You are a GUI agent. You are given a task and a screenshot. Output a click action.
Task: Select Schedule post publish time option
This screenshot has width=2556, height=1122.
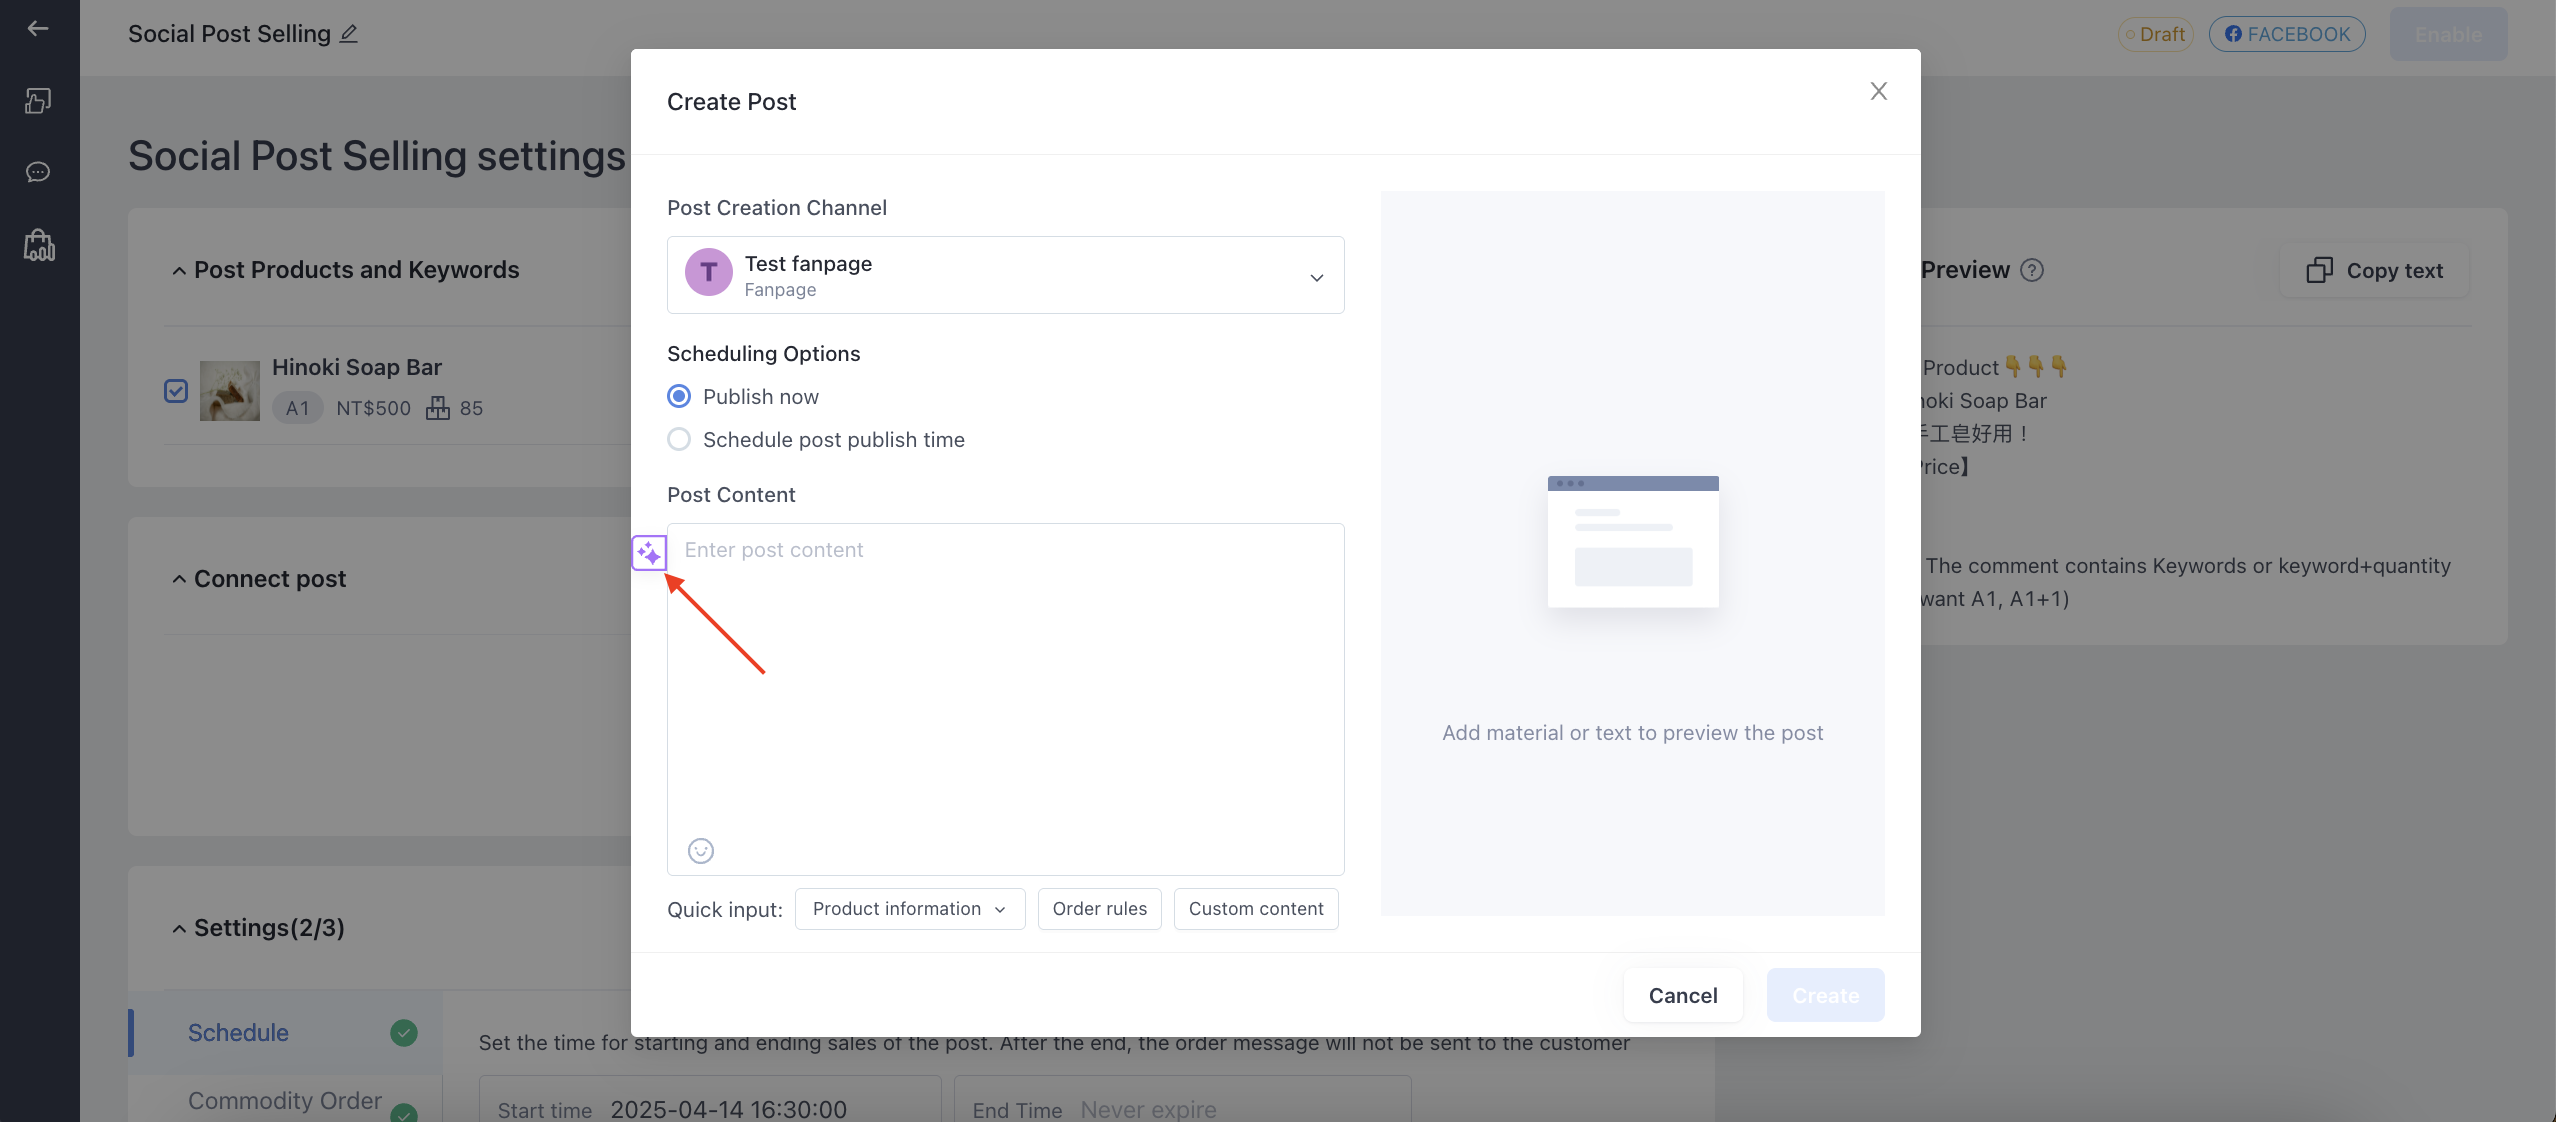[679, 439]
